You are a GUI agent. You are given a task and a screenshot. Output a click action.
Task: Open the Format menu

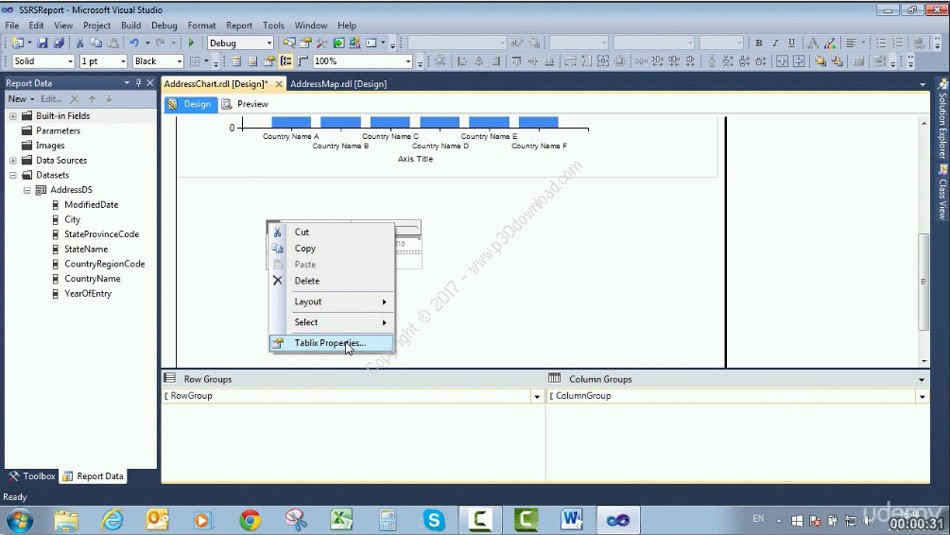(202, 25)
